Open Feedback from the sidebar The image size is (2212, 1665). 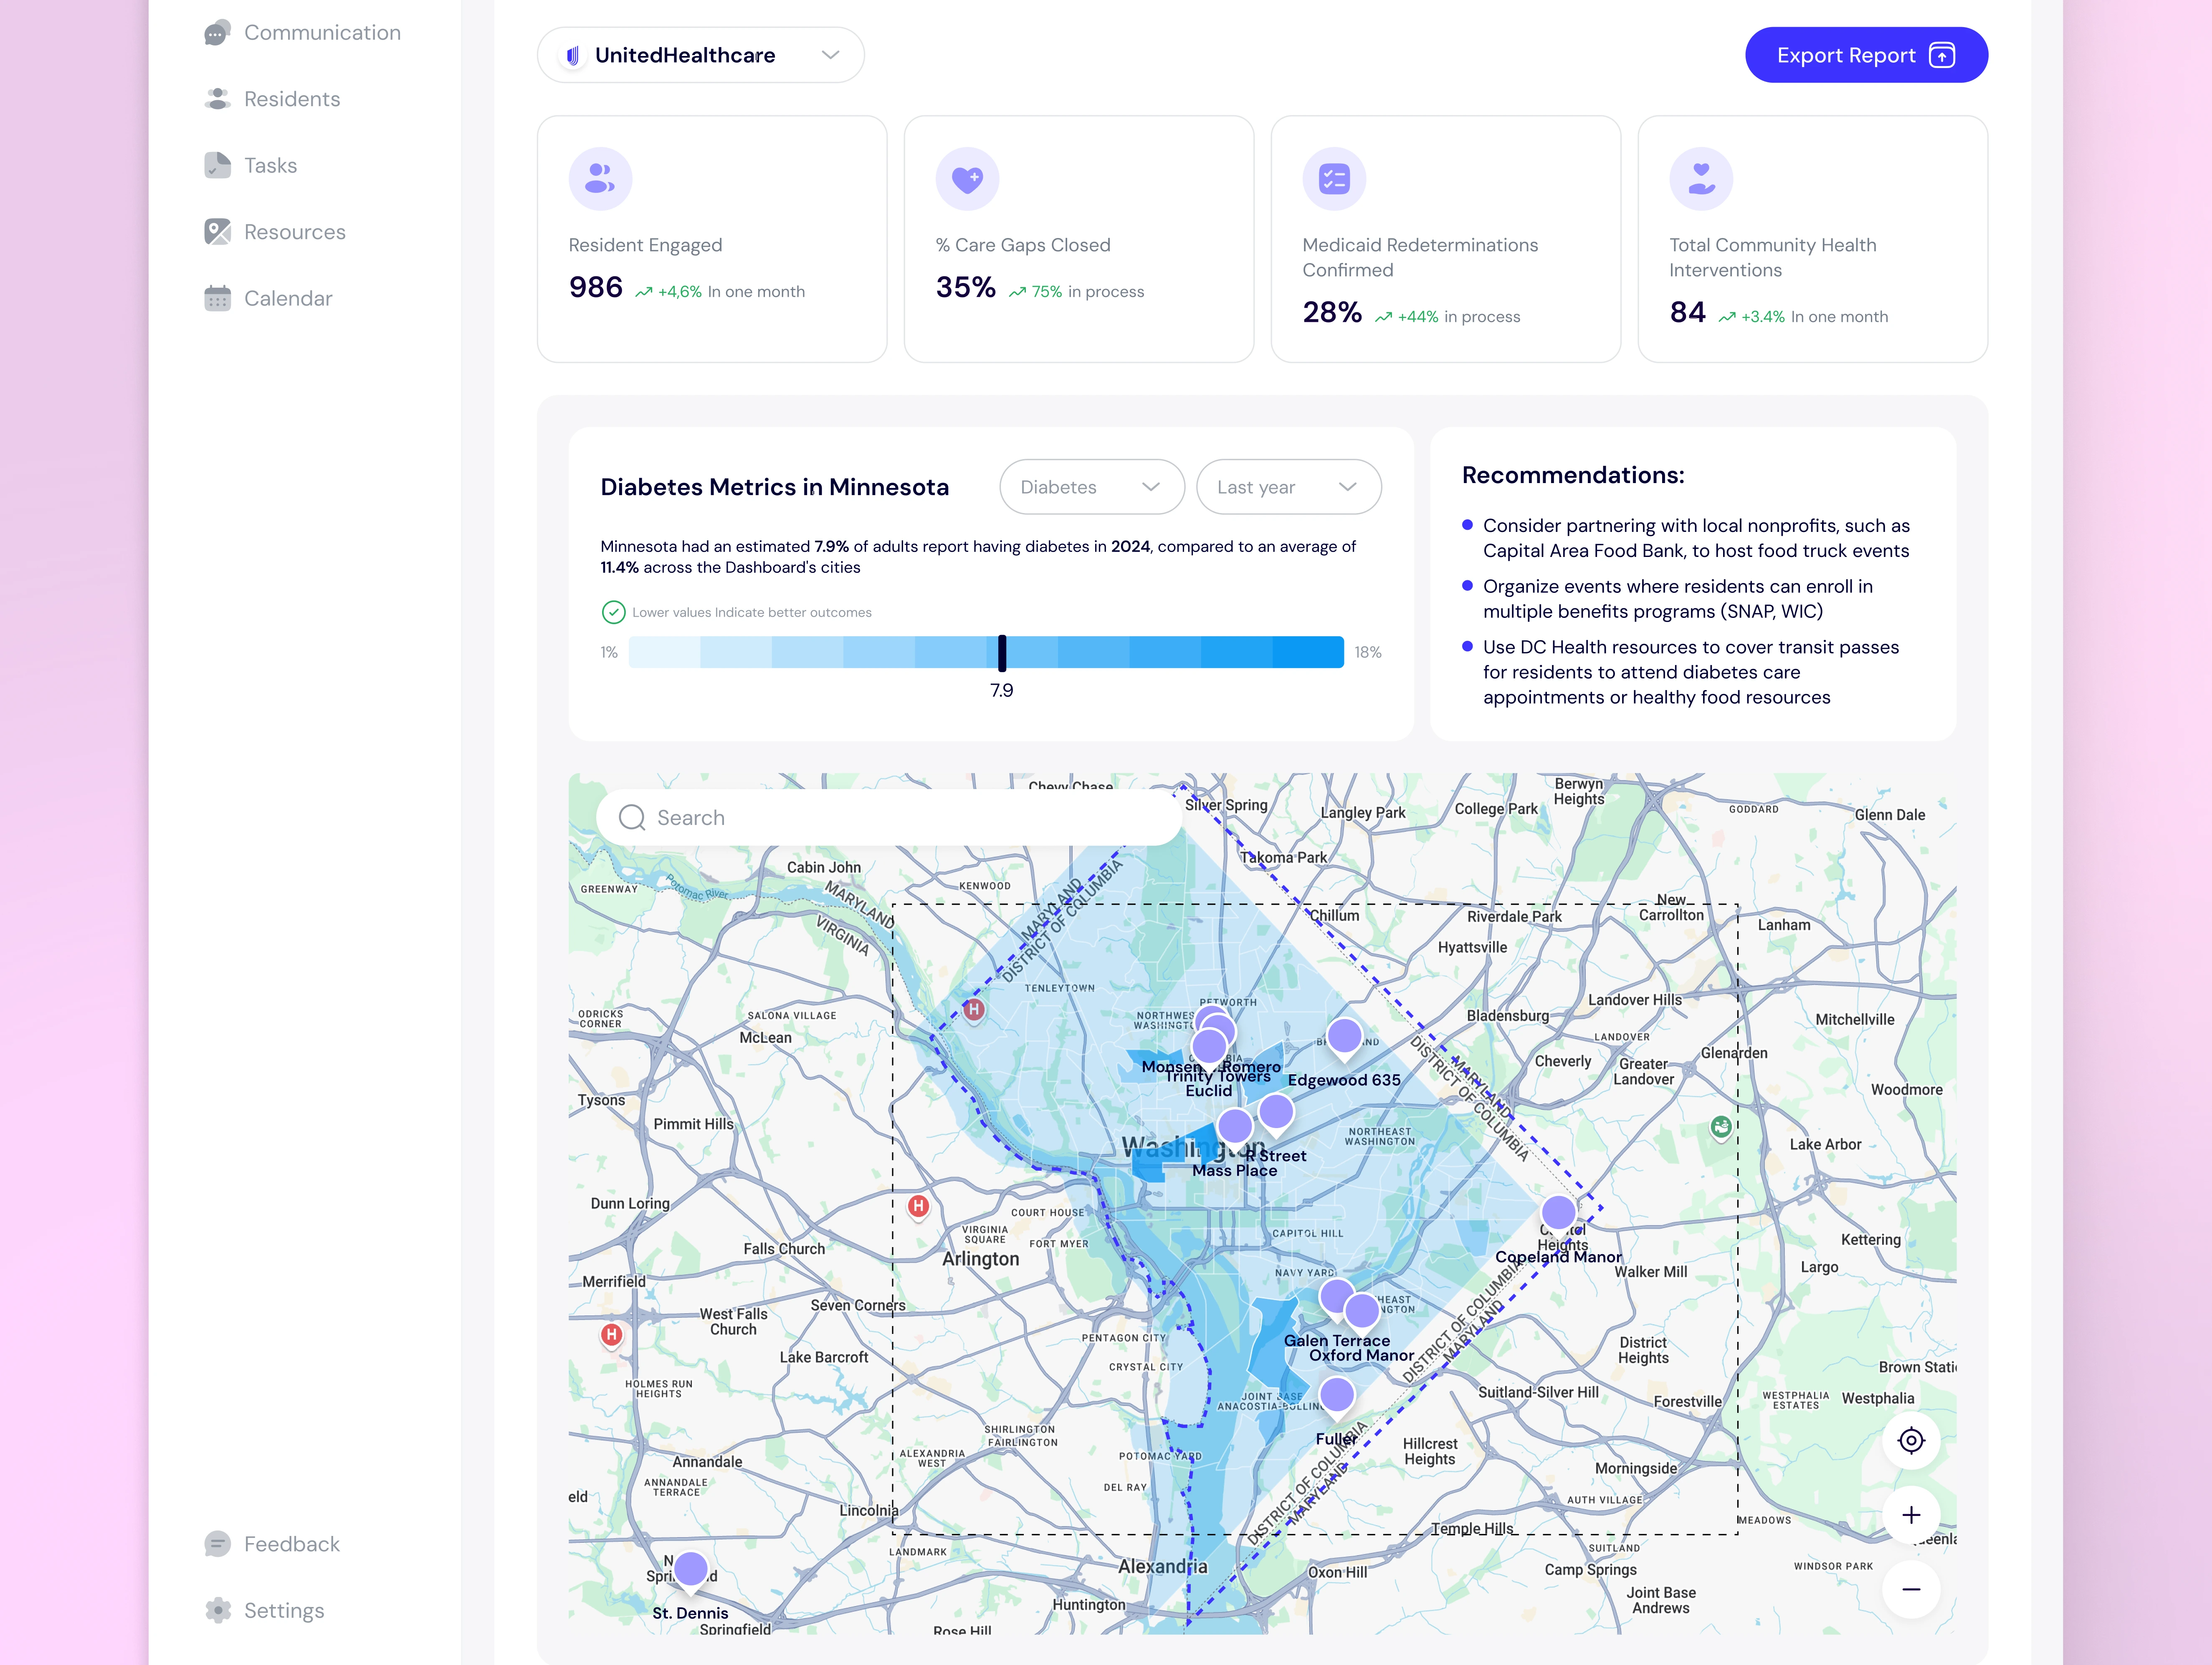272,1544
